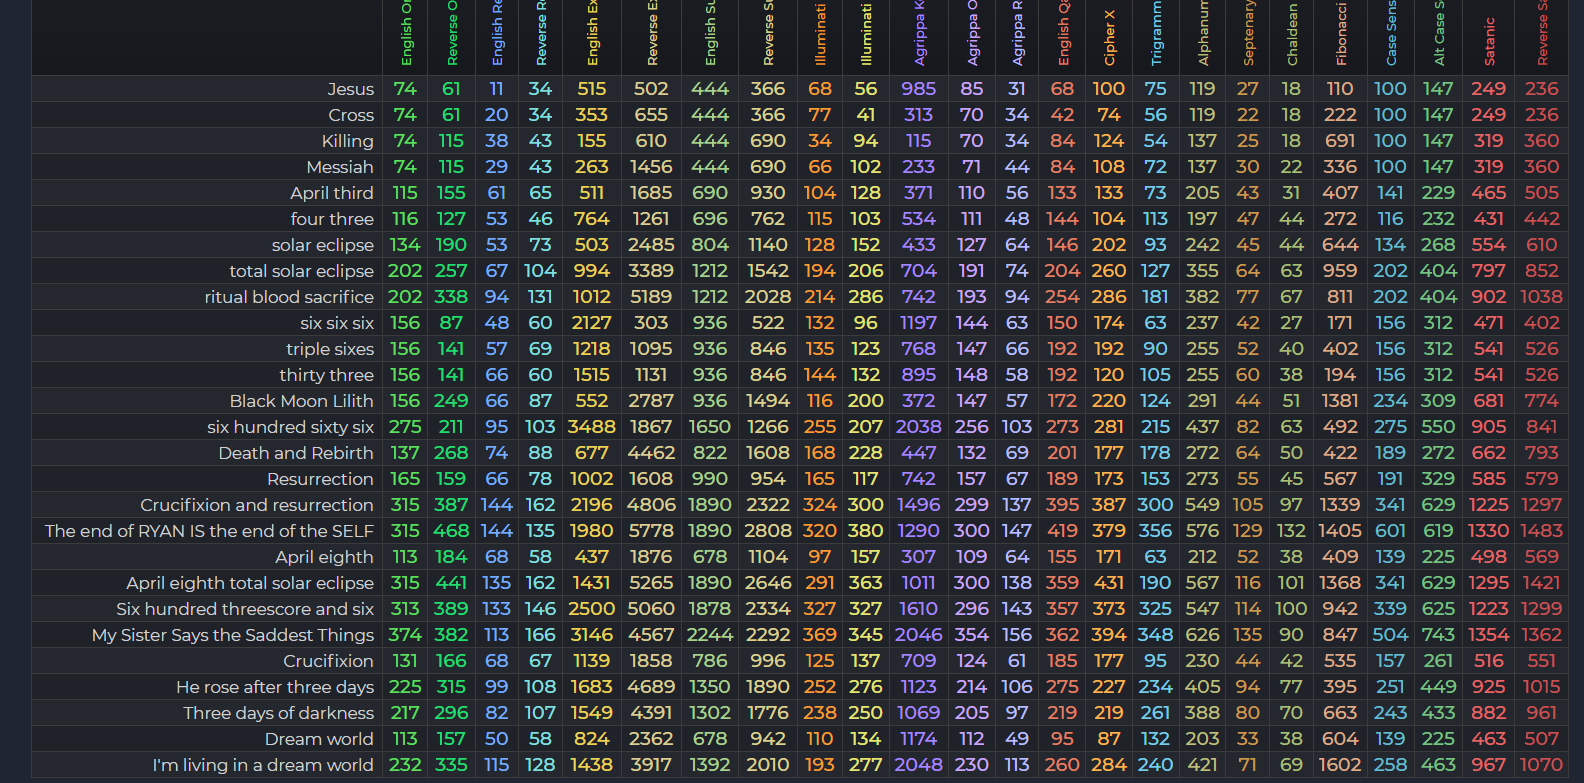The image size is (1584, 783).
Task: Click value 3389 in total solar eclipse row
Action: click(x=651, y=271)
